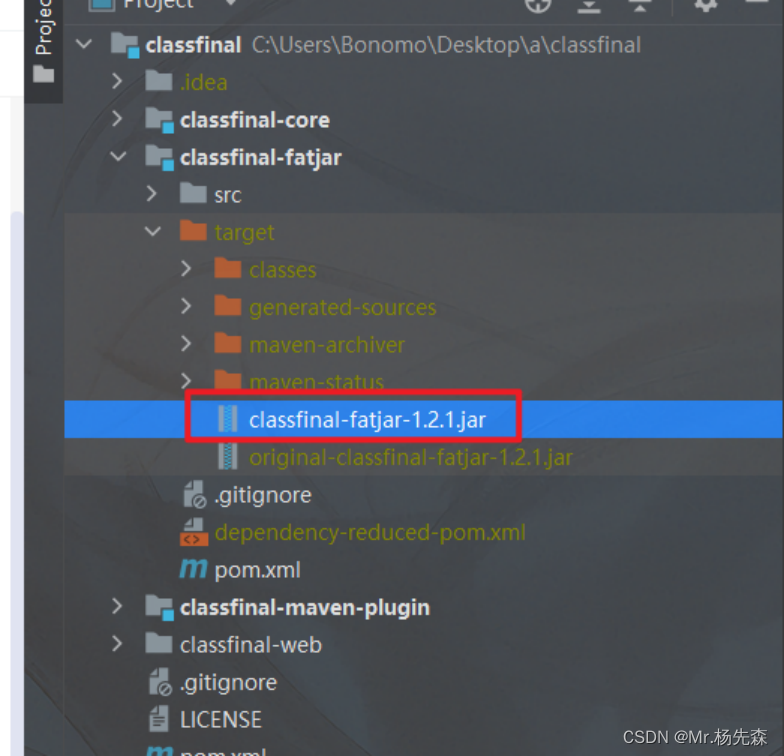Click the LICENSE file icon
The height and width of the screenshot is (756, 784).
[x=159, y=719]
